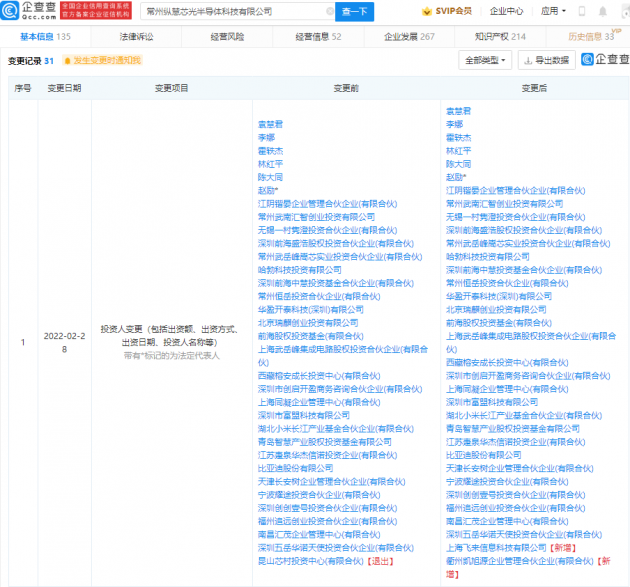
Task: Open 深圳市富盟科技有限公司 in 变更前 column
Action: click(303, 415)
